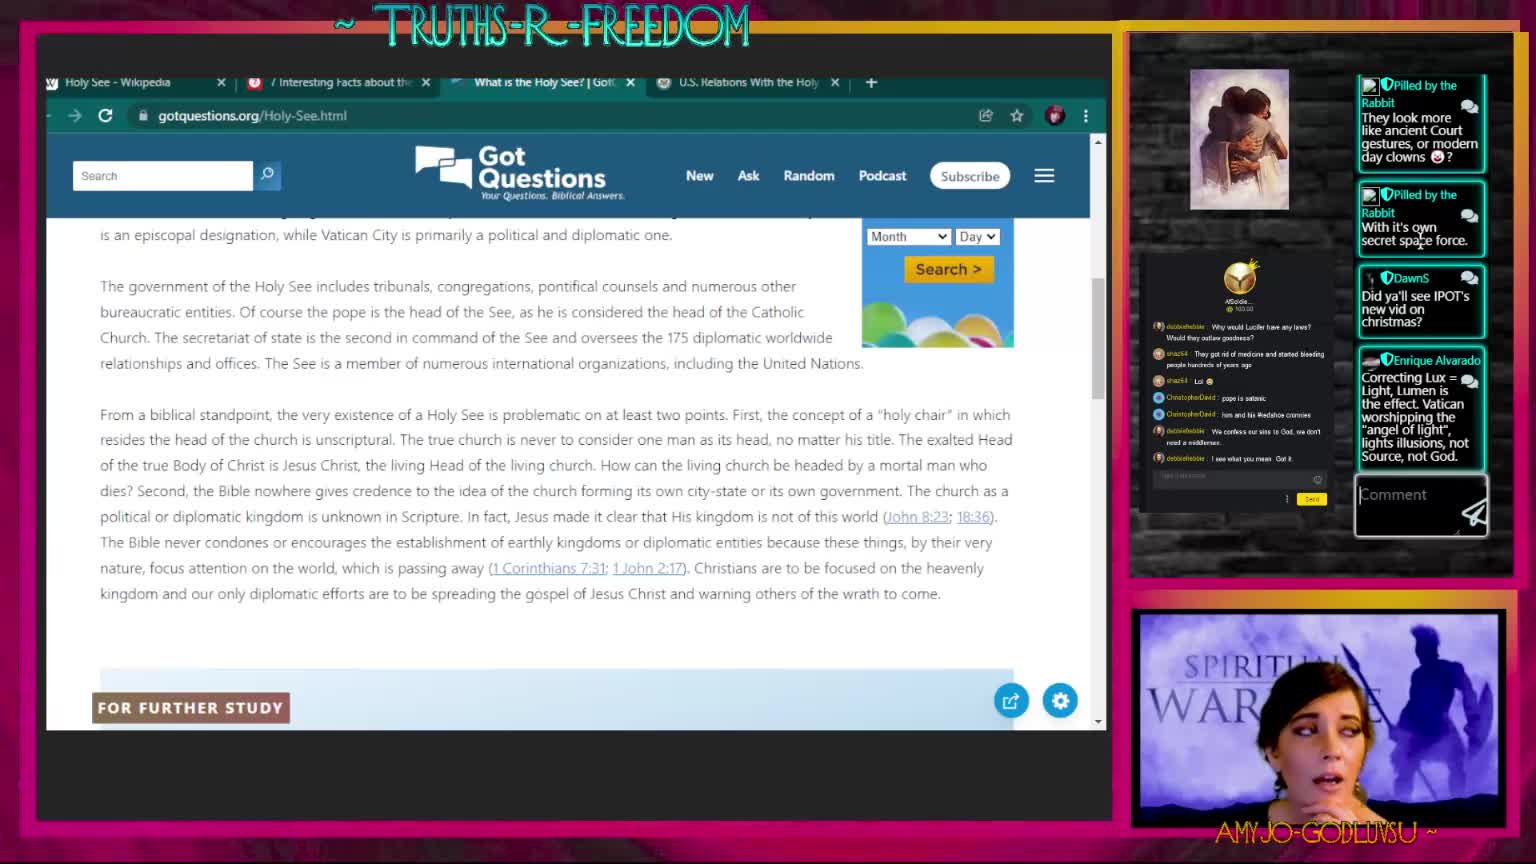Send comment with the paper plane icon
This screenshot has height=864, width=1536.
pyautogui.click(x=1473, y=514)
